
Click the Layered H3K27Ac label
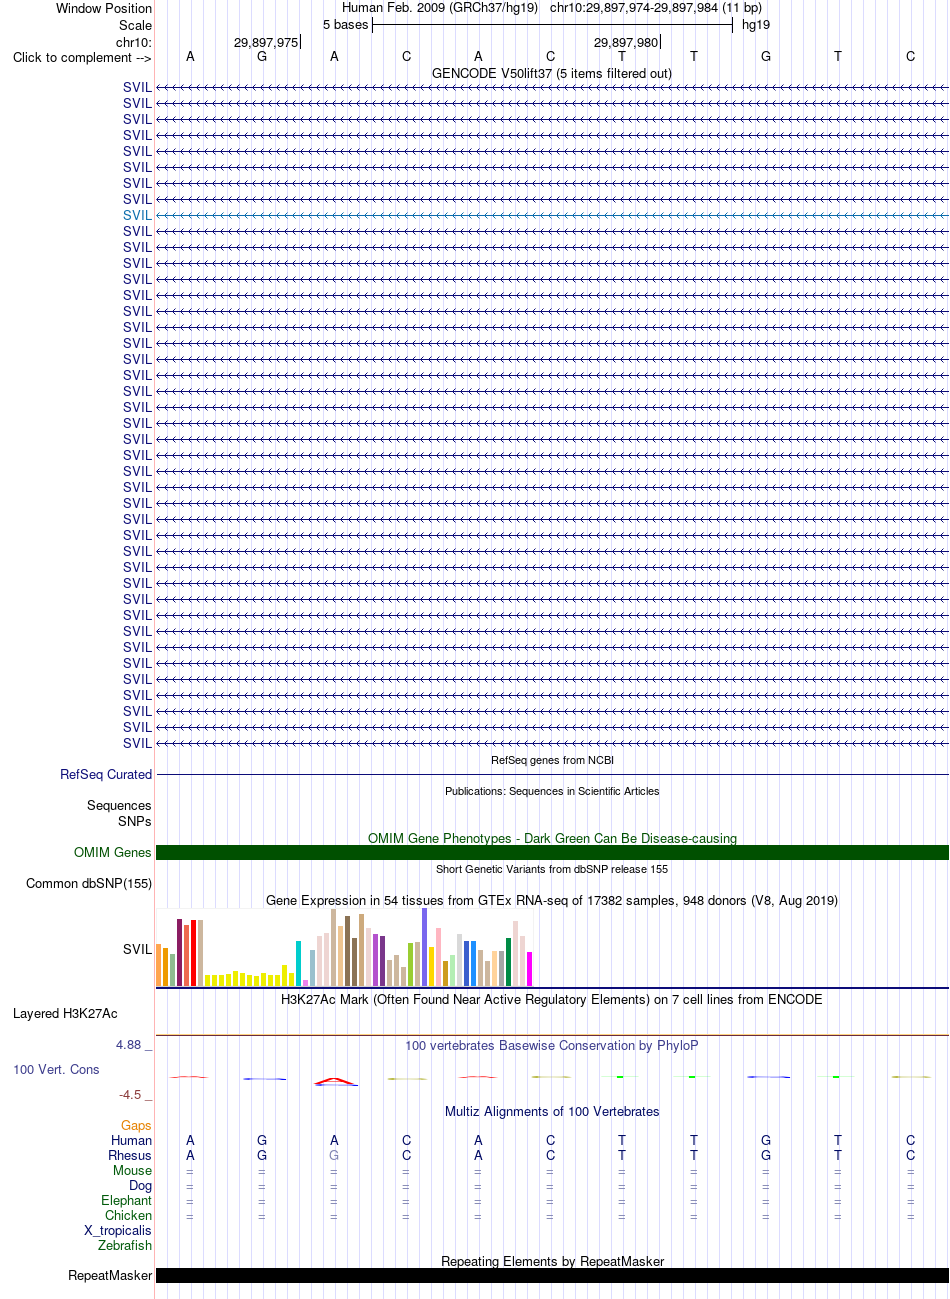click(65, 1013)
